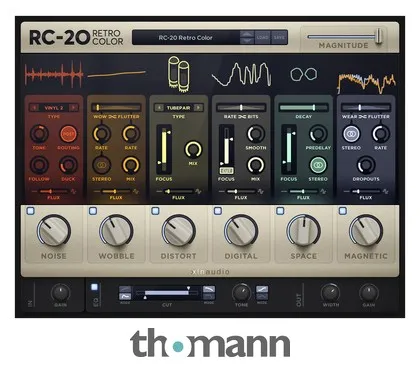Toggle the Noise module enable checkbox

click(x=30, y=211)
